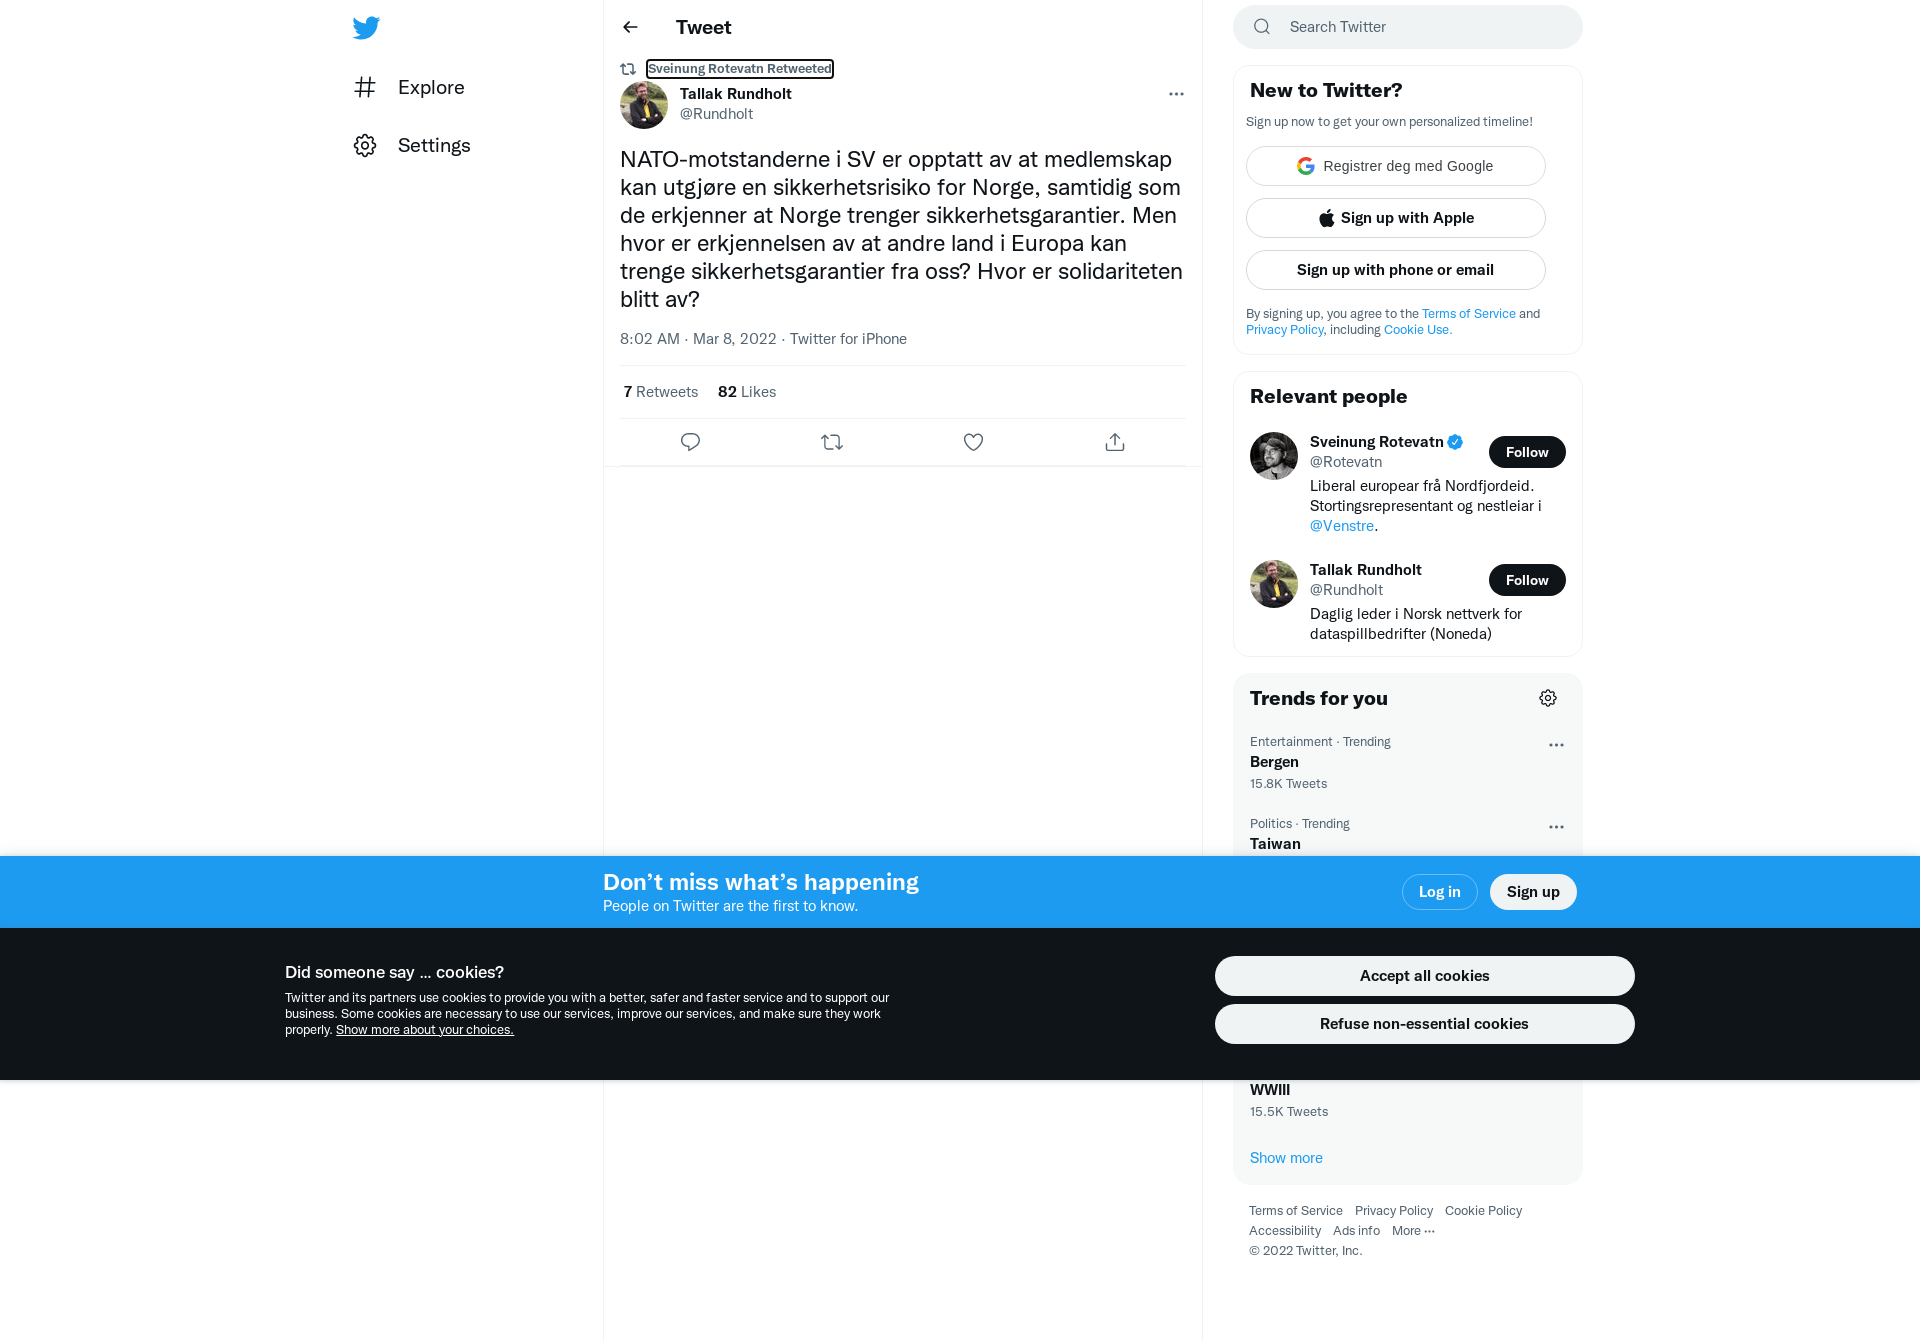Accept all cookies
The image size is (1920, 1341).
(1424, 976)
